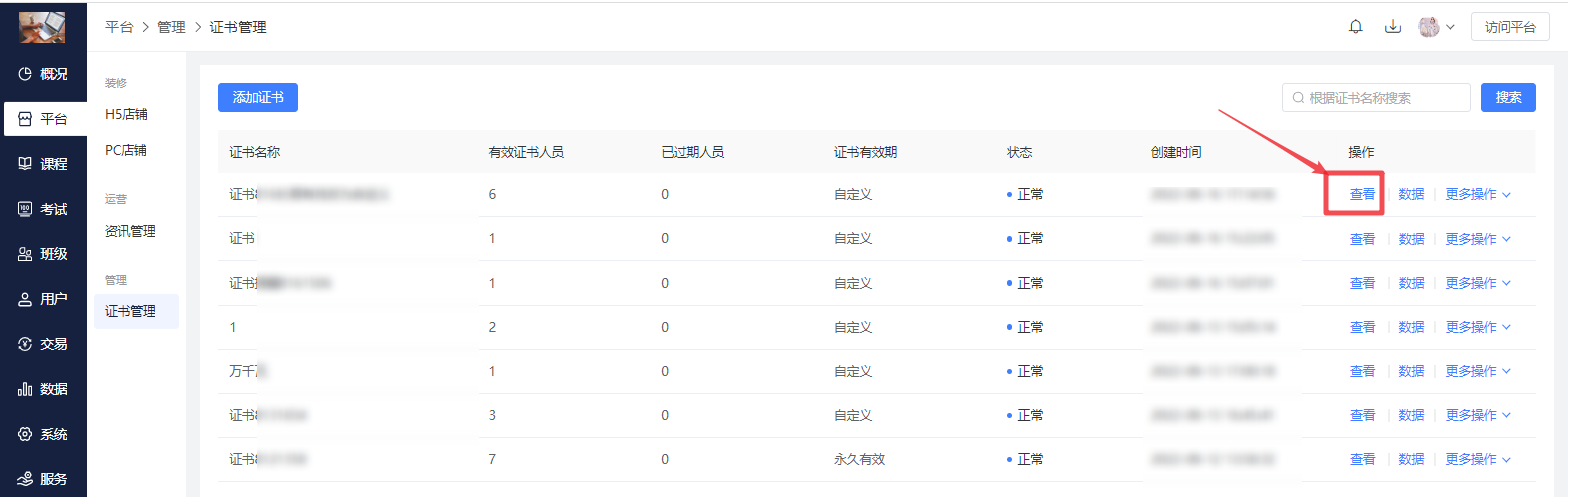Open the 概况 overview section
This screenshot has height=497, width=1569.
pyautogui.click(x=43, y=74)
